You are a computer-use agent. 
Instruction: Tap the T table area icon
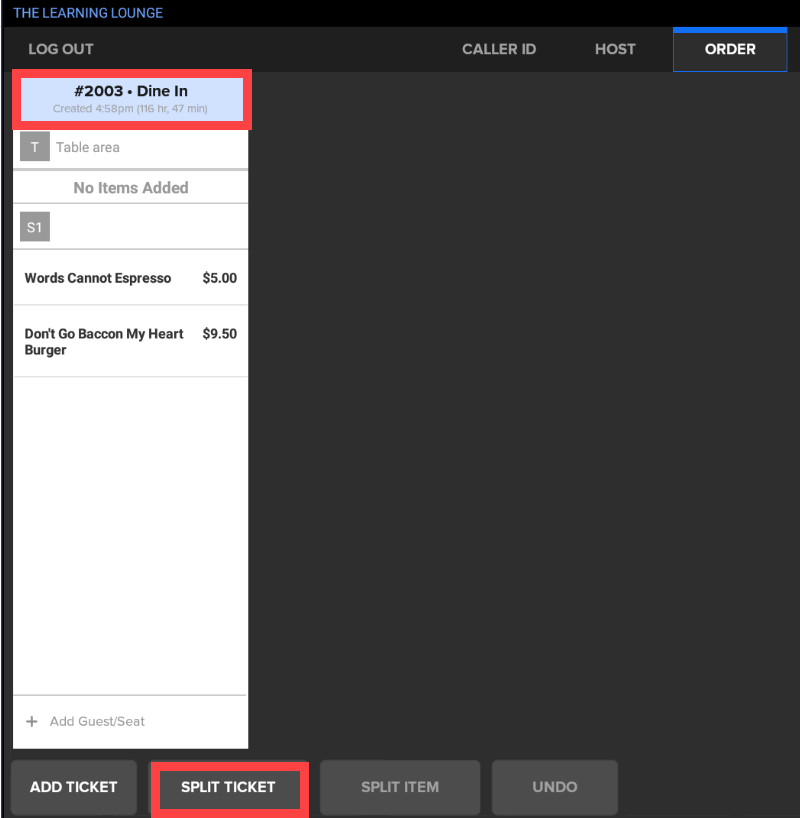tap(34, 147)
